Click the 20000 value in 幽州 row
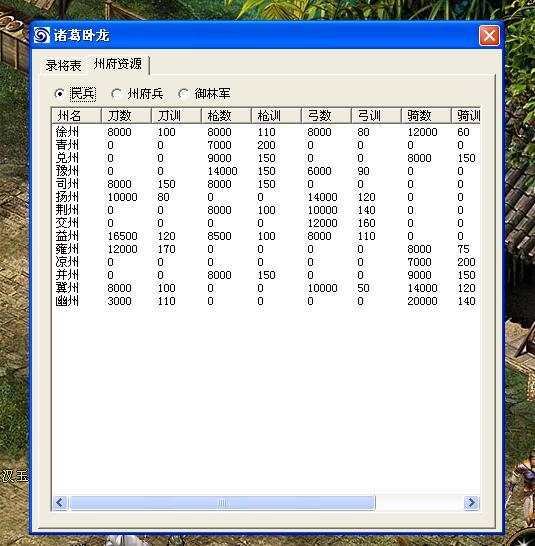 [x=422, y=301]
